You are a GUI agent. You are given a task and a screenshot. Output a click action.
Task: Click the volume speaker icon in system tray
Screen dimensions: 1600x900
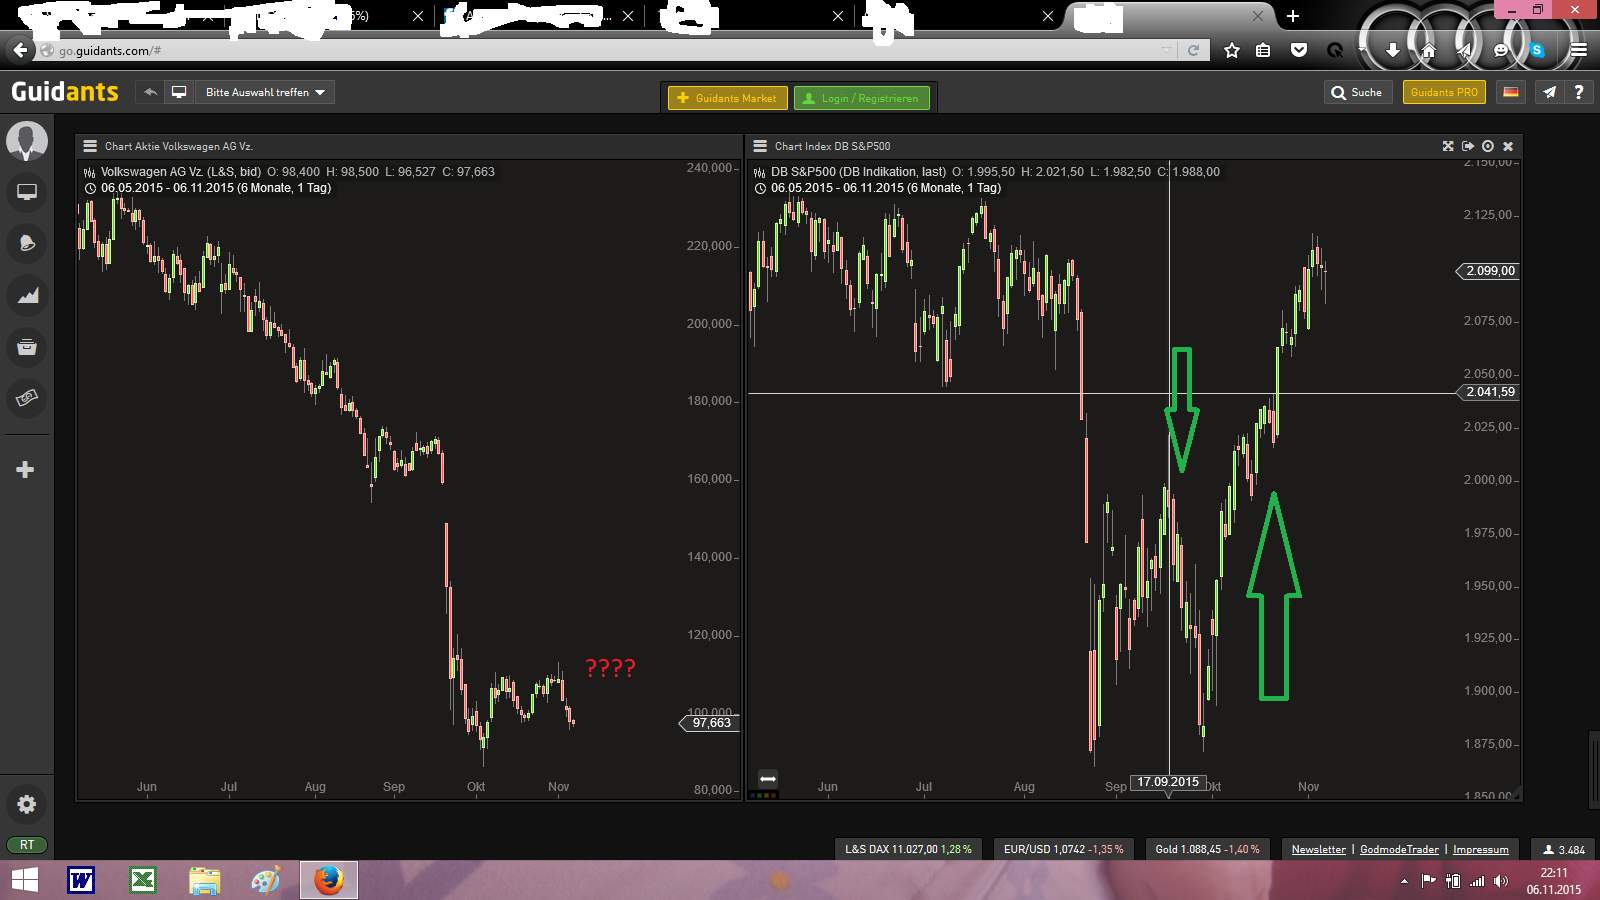click(1500, 881)
